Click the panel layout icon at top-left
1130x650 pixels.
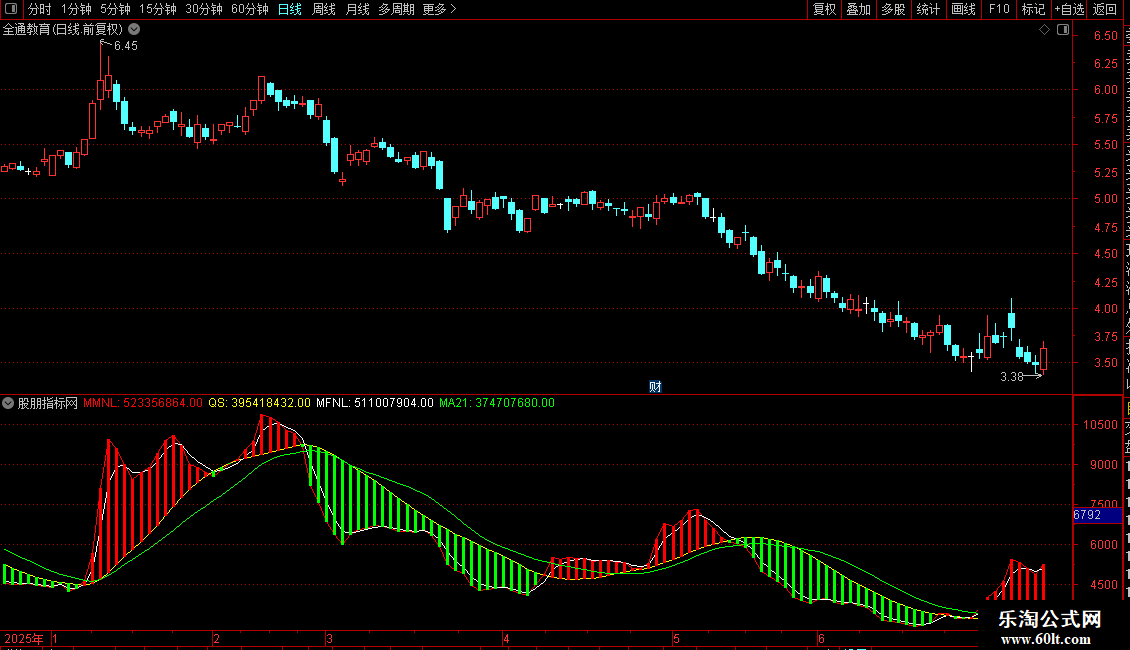[x=10, y=9]
